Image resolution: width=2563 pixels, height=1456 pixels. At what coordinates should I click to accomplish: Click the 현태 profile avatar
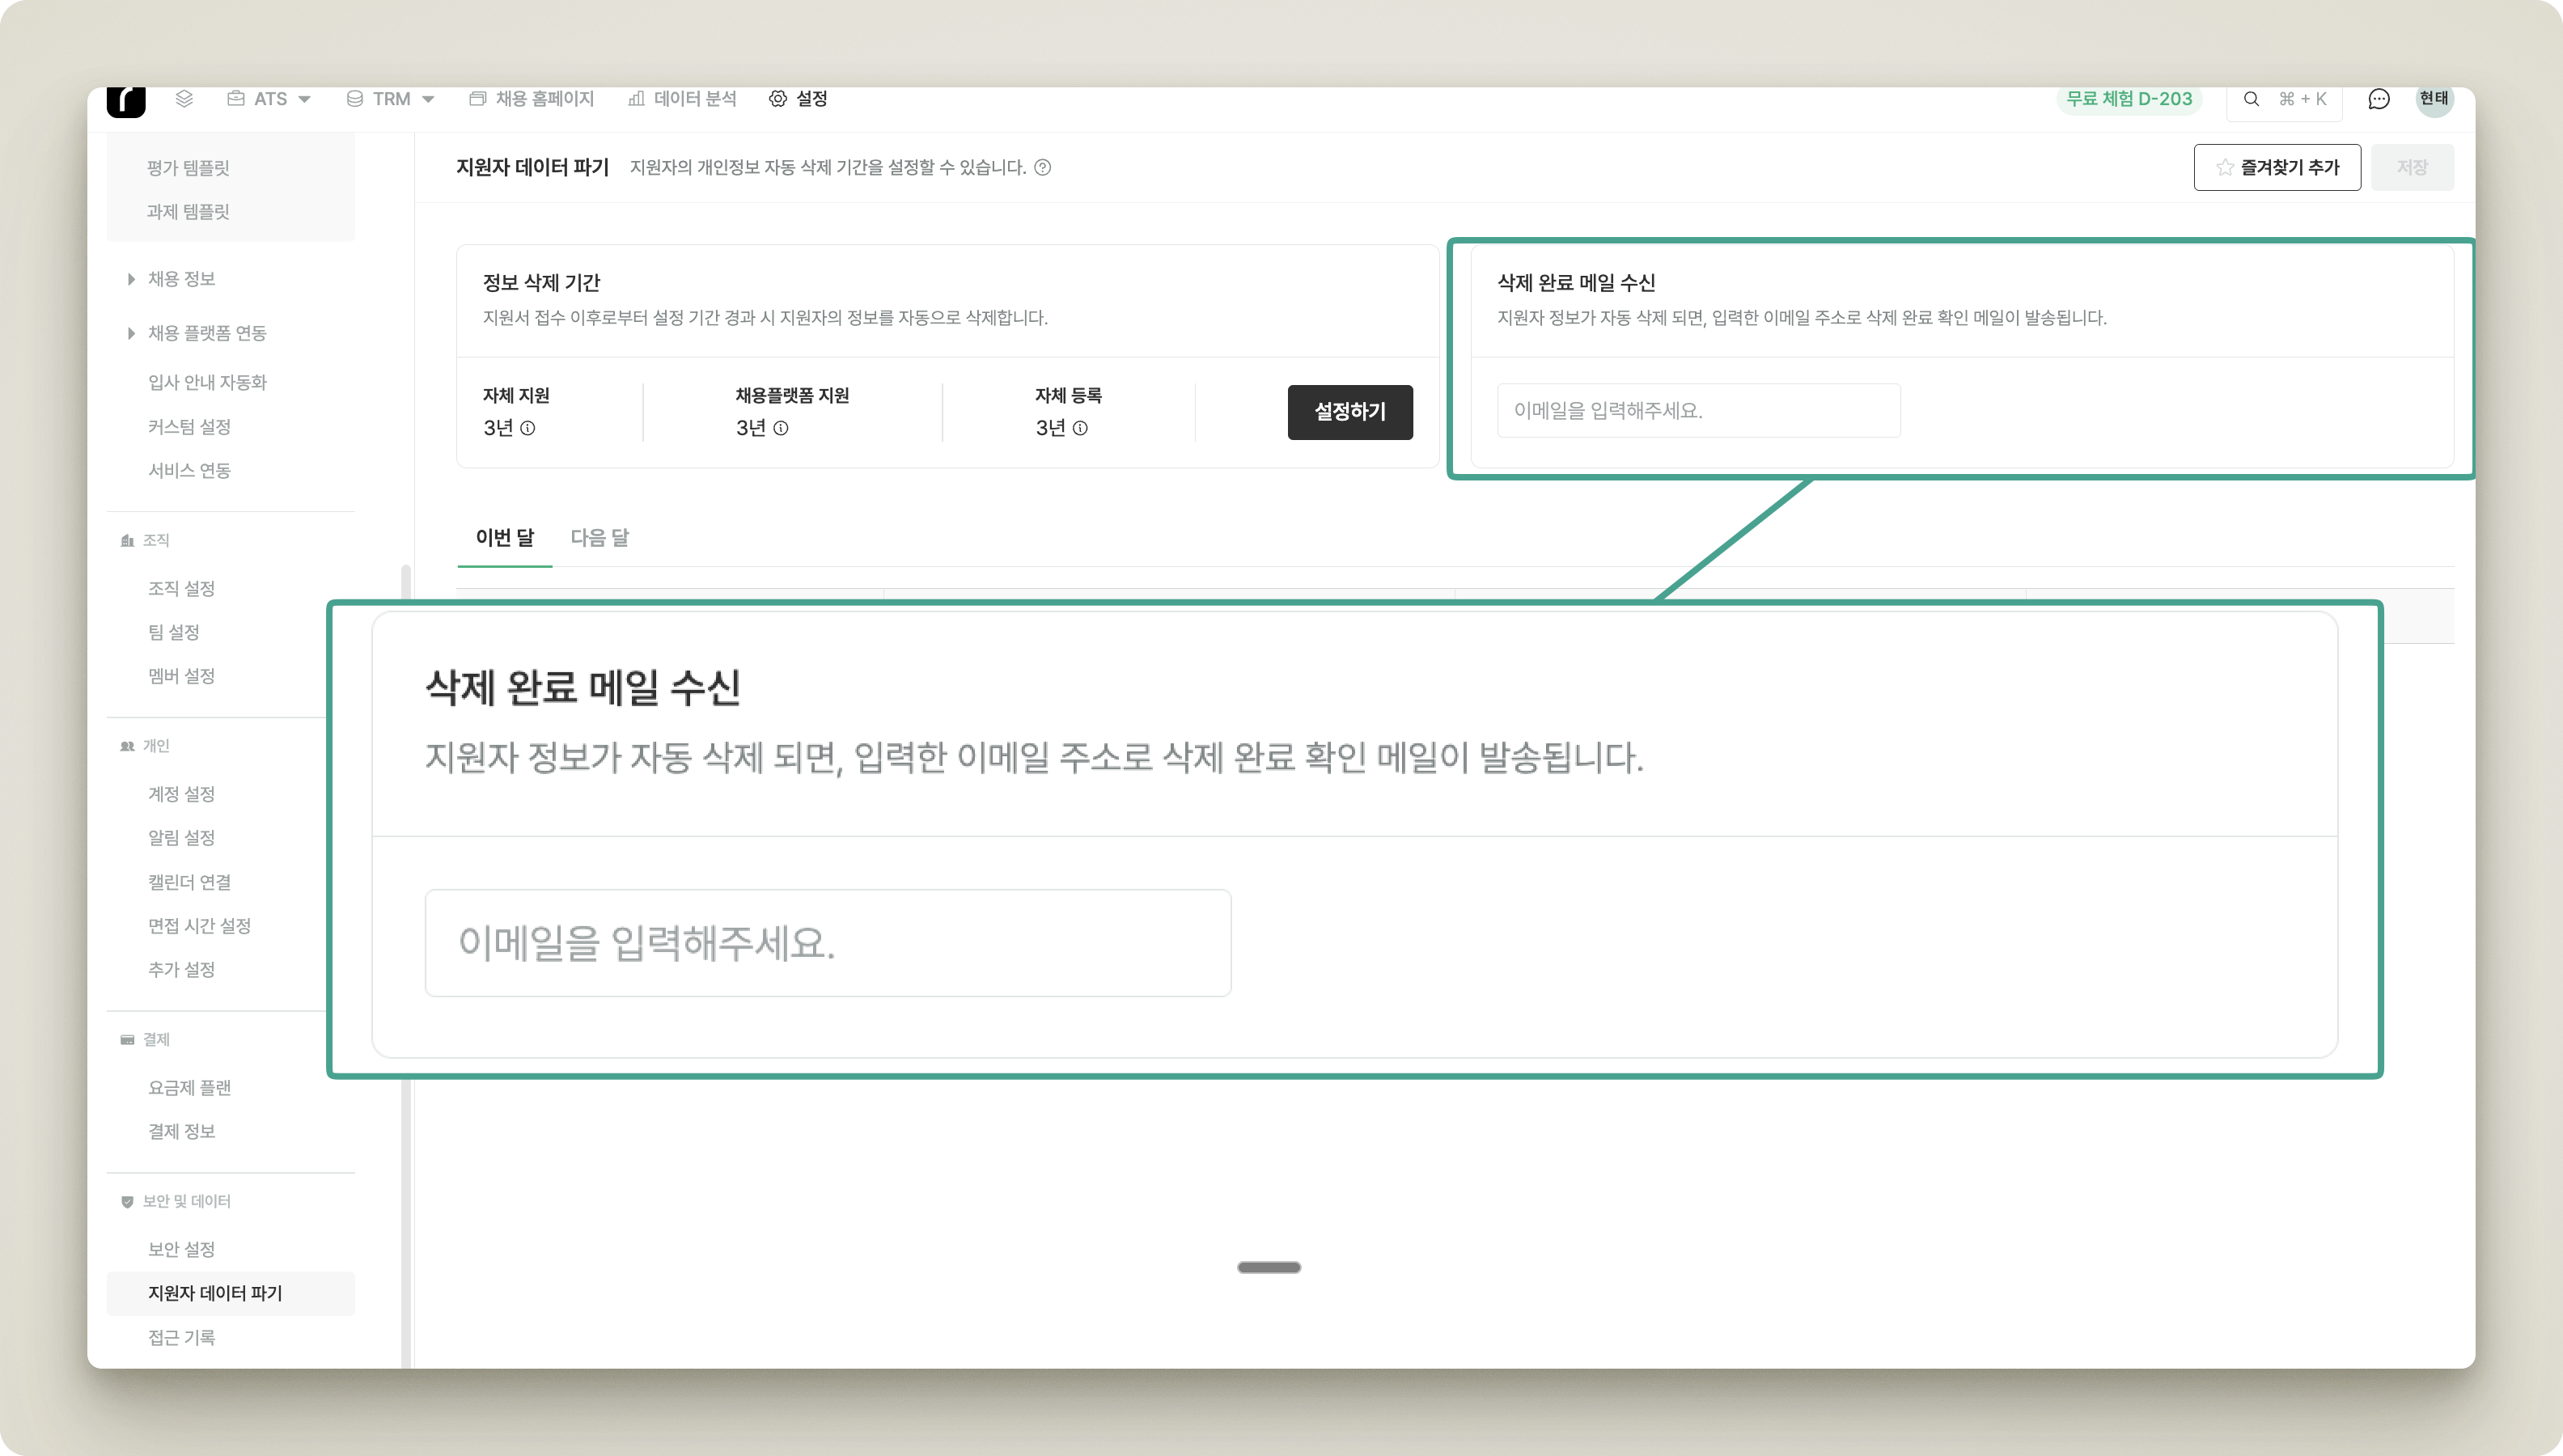click(2433, 99)
